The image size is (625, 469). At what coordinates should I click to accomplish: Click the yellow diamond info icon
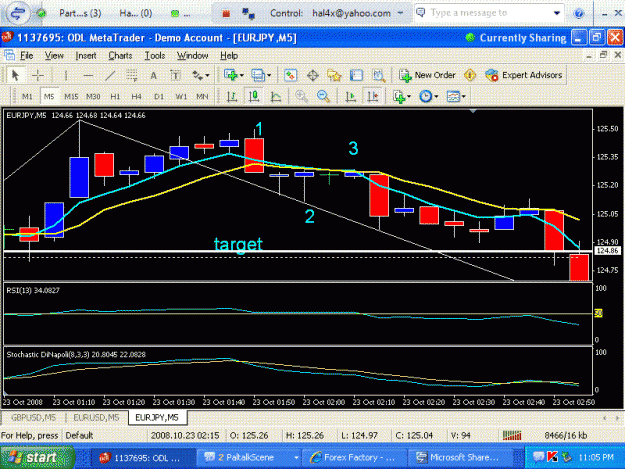point(470,75)
